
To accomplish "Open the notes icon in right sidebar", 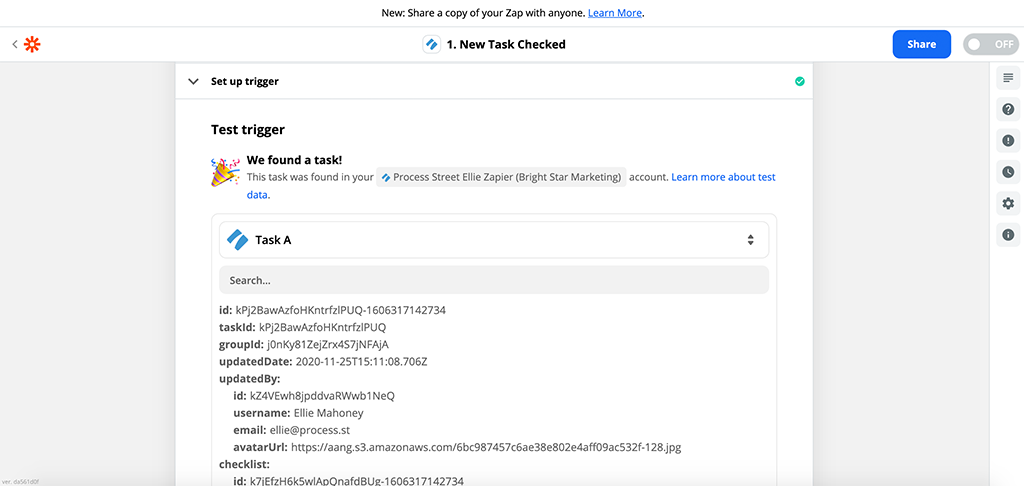I will point(1008,78).
